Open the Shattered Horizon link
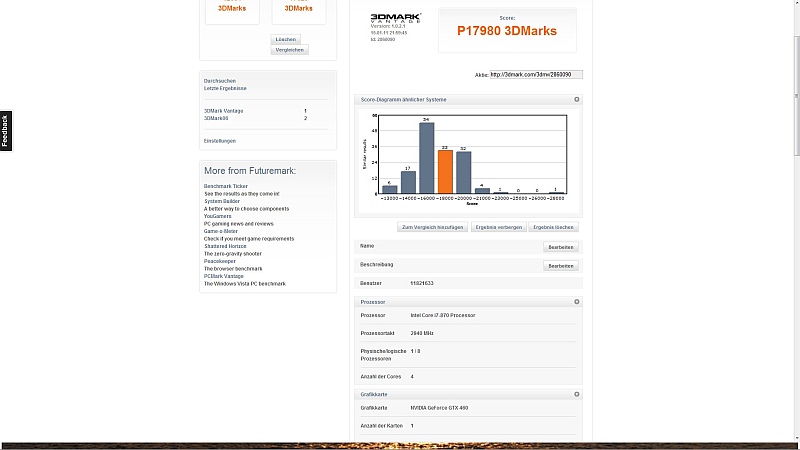 click(x=225, y=246)
